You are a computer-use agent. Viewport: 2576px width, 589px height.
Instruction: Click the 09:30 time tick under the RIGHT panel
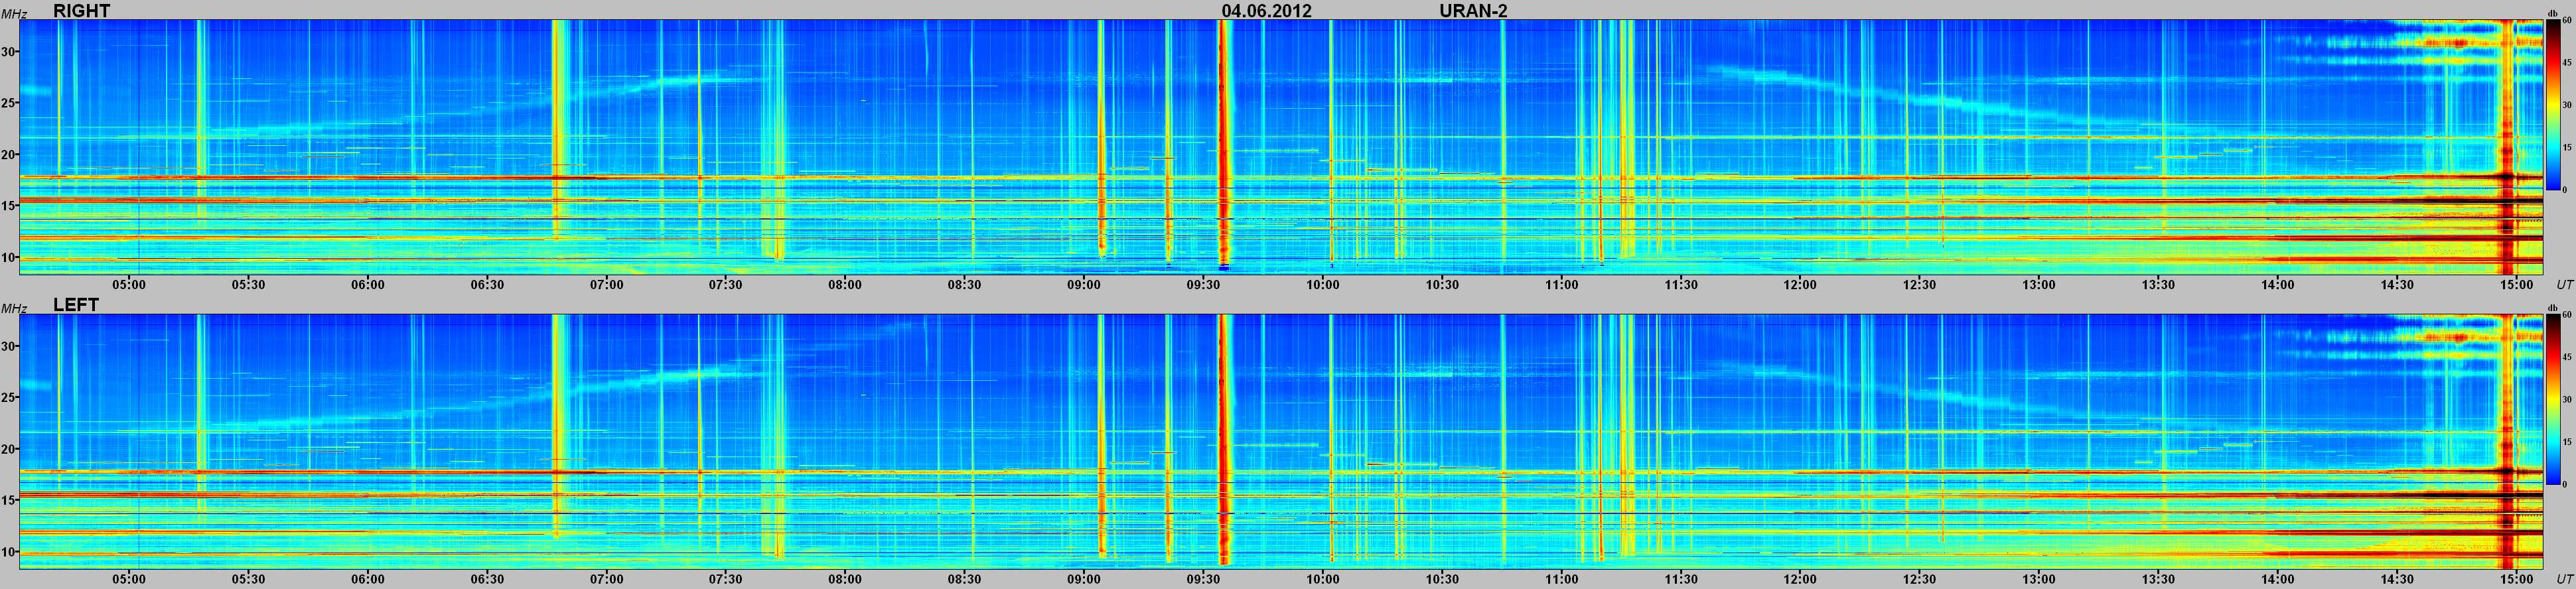click(1203, 285)
